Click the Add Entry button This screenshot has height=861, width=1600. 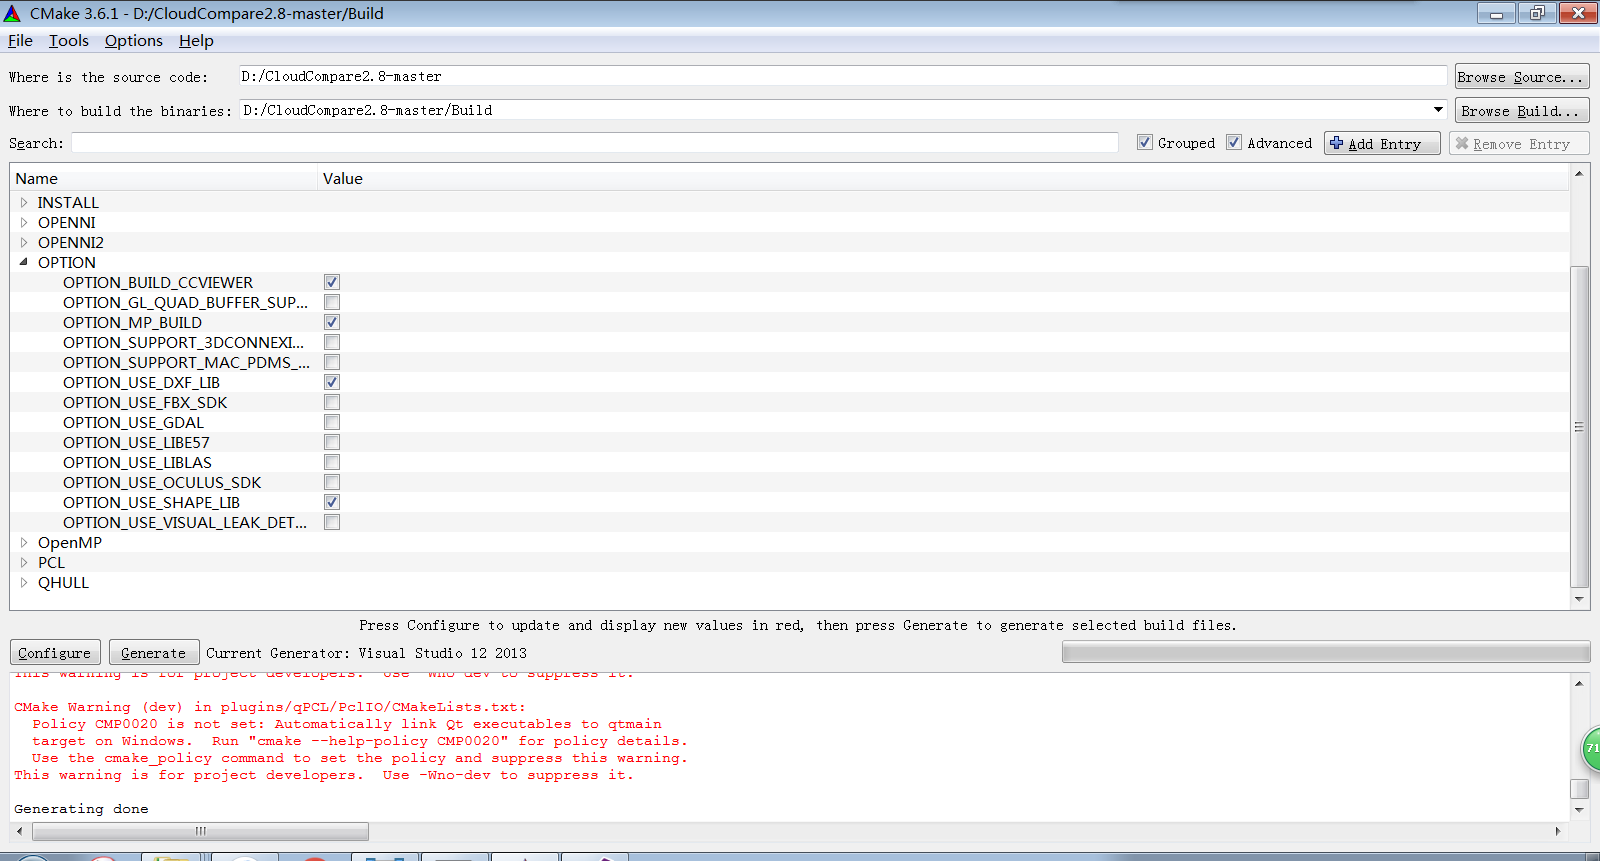(1382, 143)
